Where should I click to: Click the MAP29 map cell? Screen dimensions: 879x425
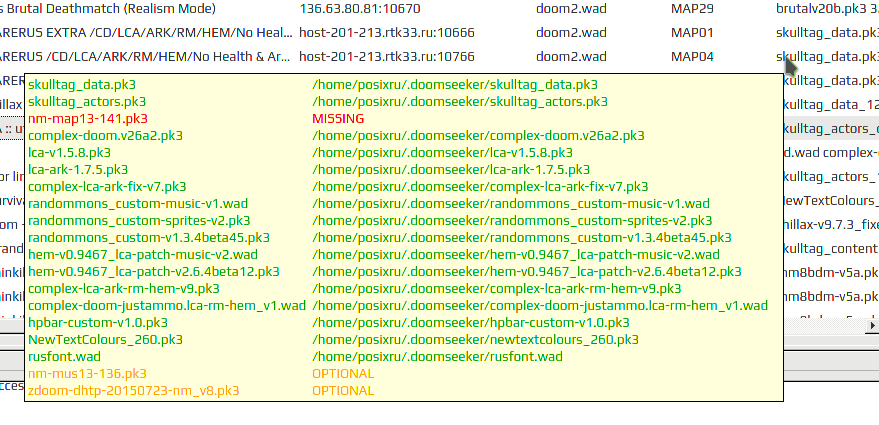coord(692,9)
